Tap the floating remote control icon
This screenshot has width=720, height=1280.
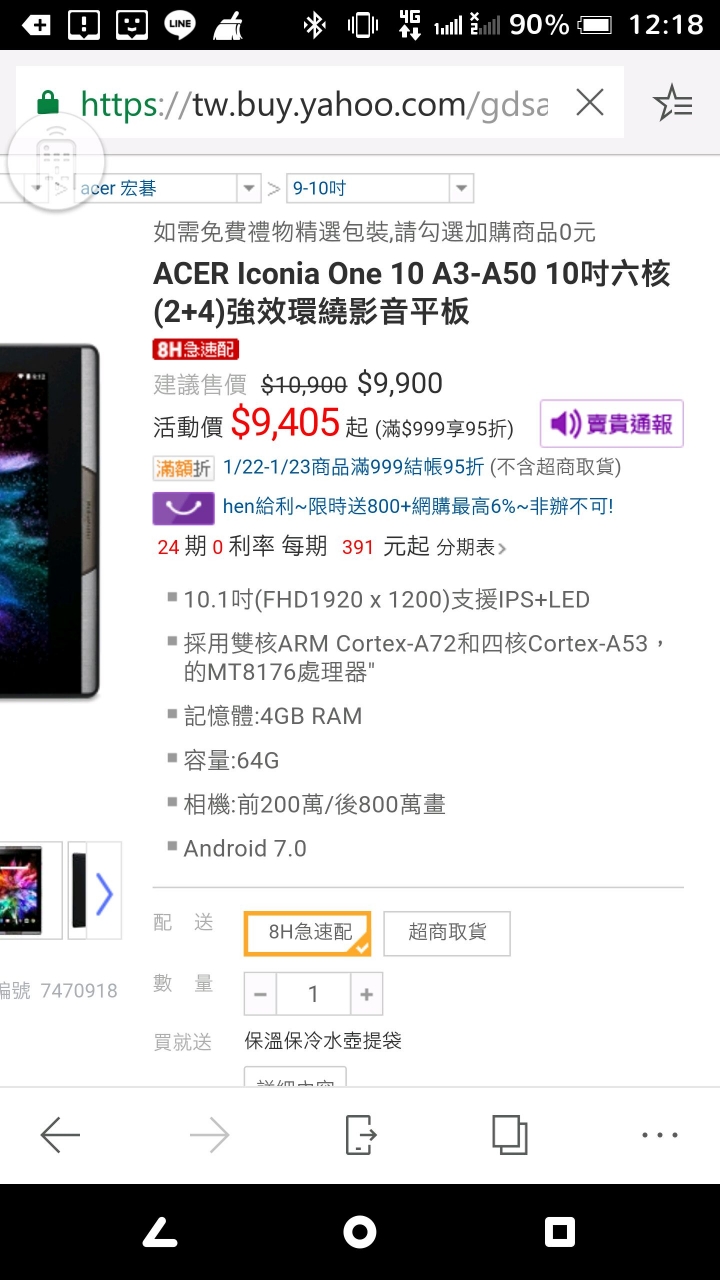[x=56, y=160]
